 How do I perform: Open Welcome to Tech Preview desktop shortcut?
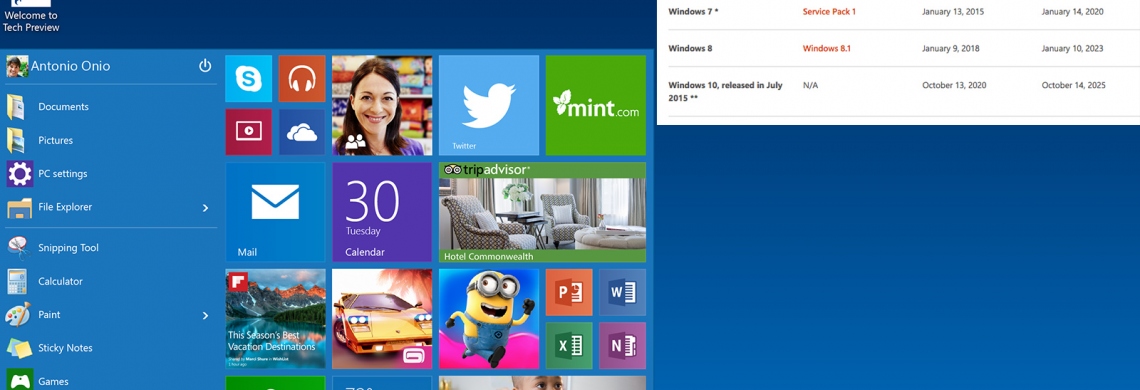click(x=31, y=16)
